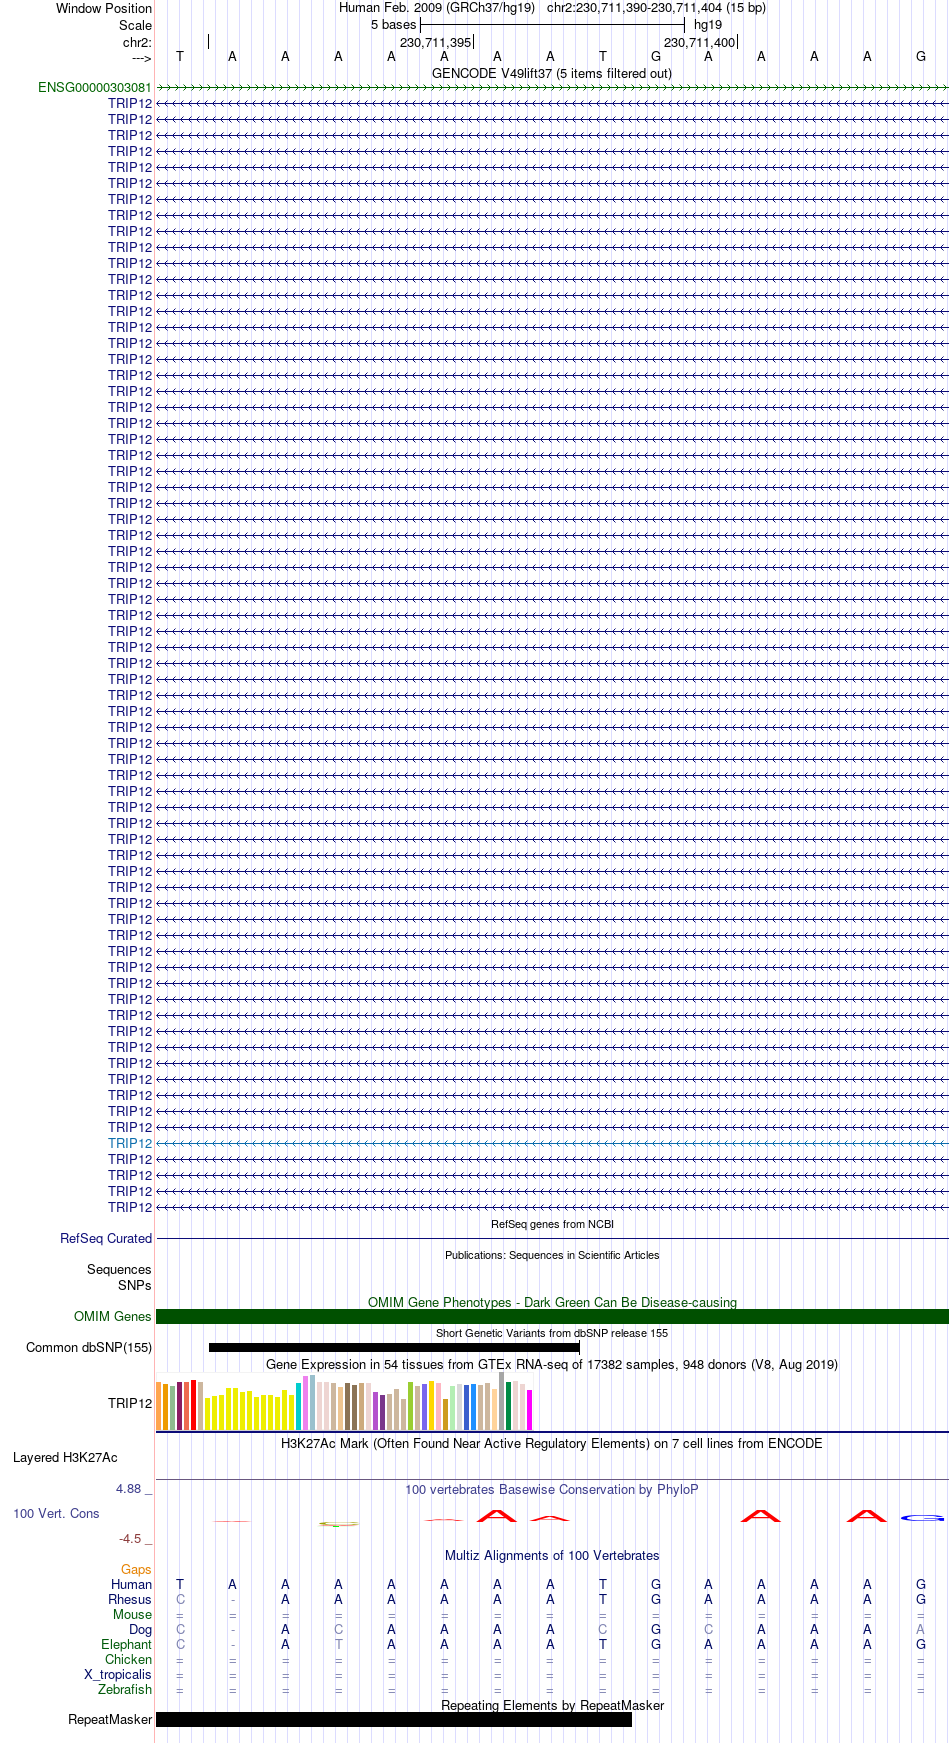Click Short Genetic Variants from dbSNP title
The image size is (950, 1743).
point(552,1333)
